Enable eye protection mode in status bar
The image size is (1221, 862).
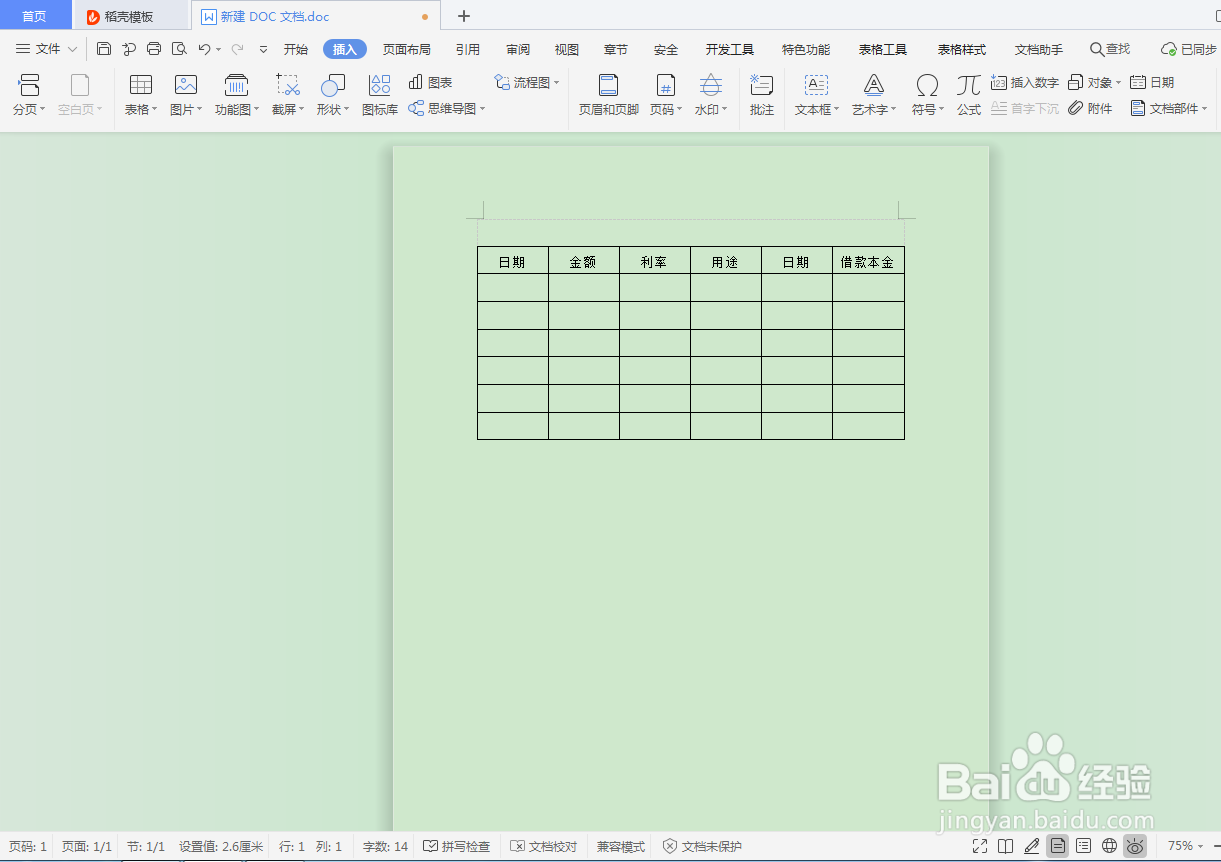(1134, 845)
